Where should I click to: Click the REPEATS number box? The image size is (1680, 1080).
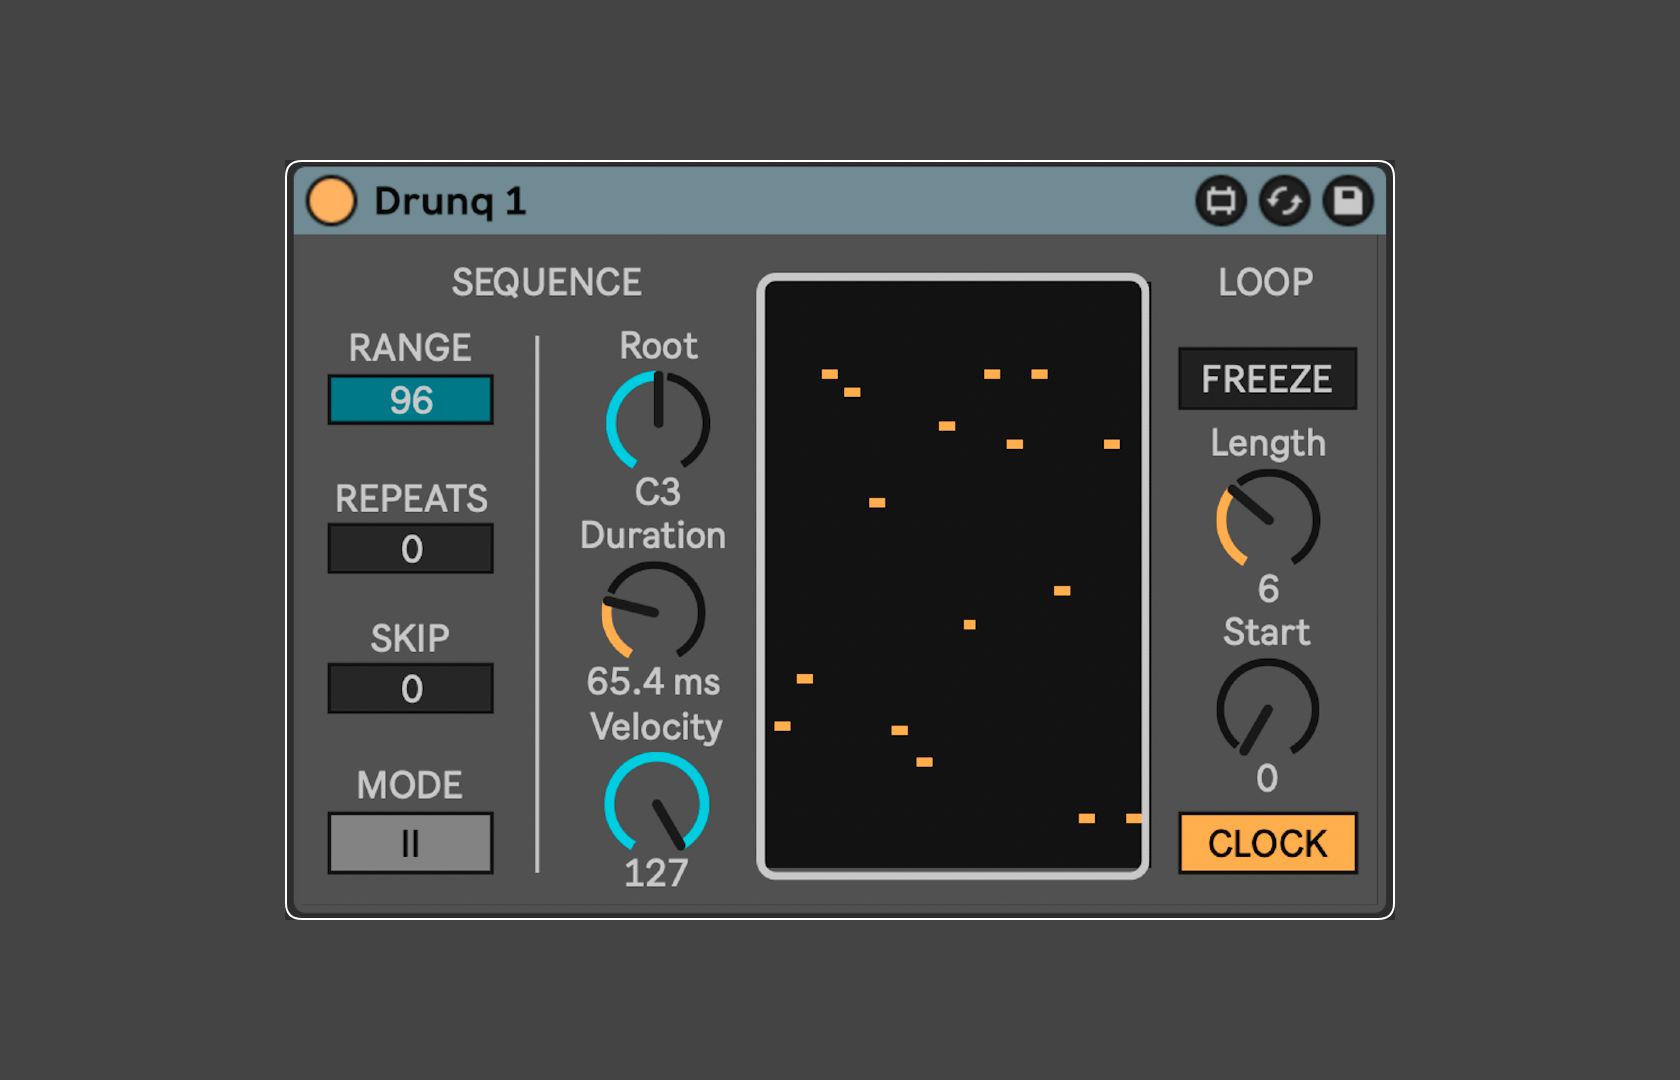[410, 549]
